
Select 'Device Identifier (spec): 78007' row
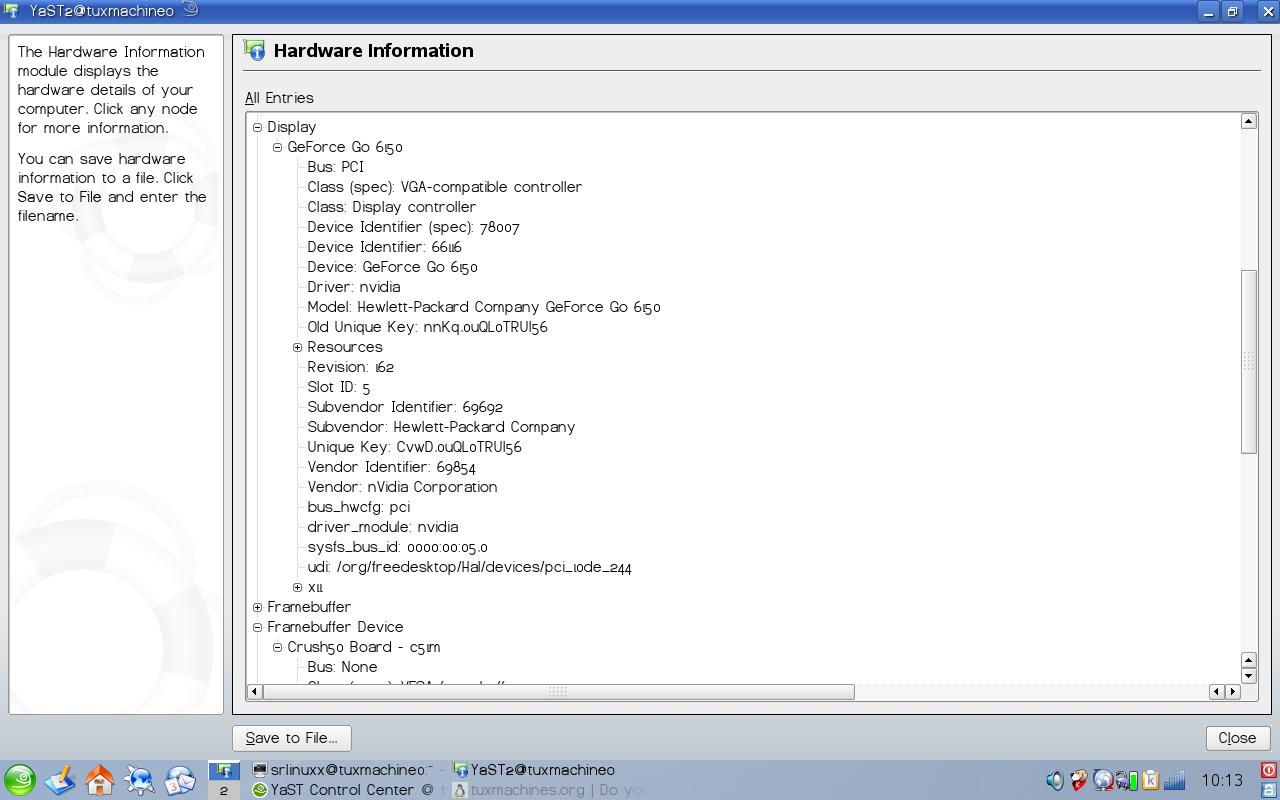[x=413, y=227]
